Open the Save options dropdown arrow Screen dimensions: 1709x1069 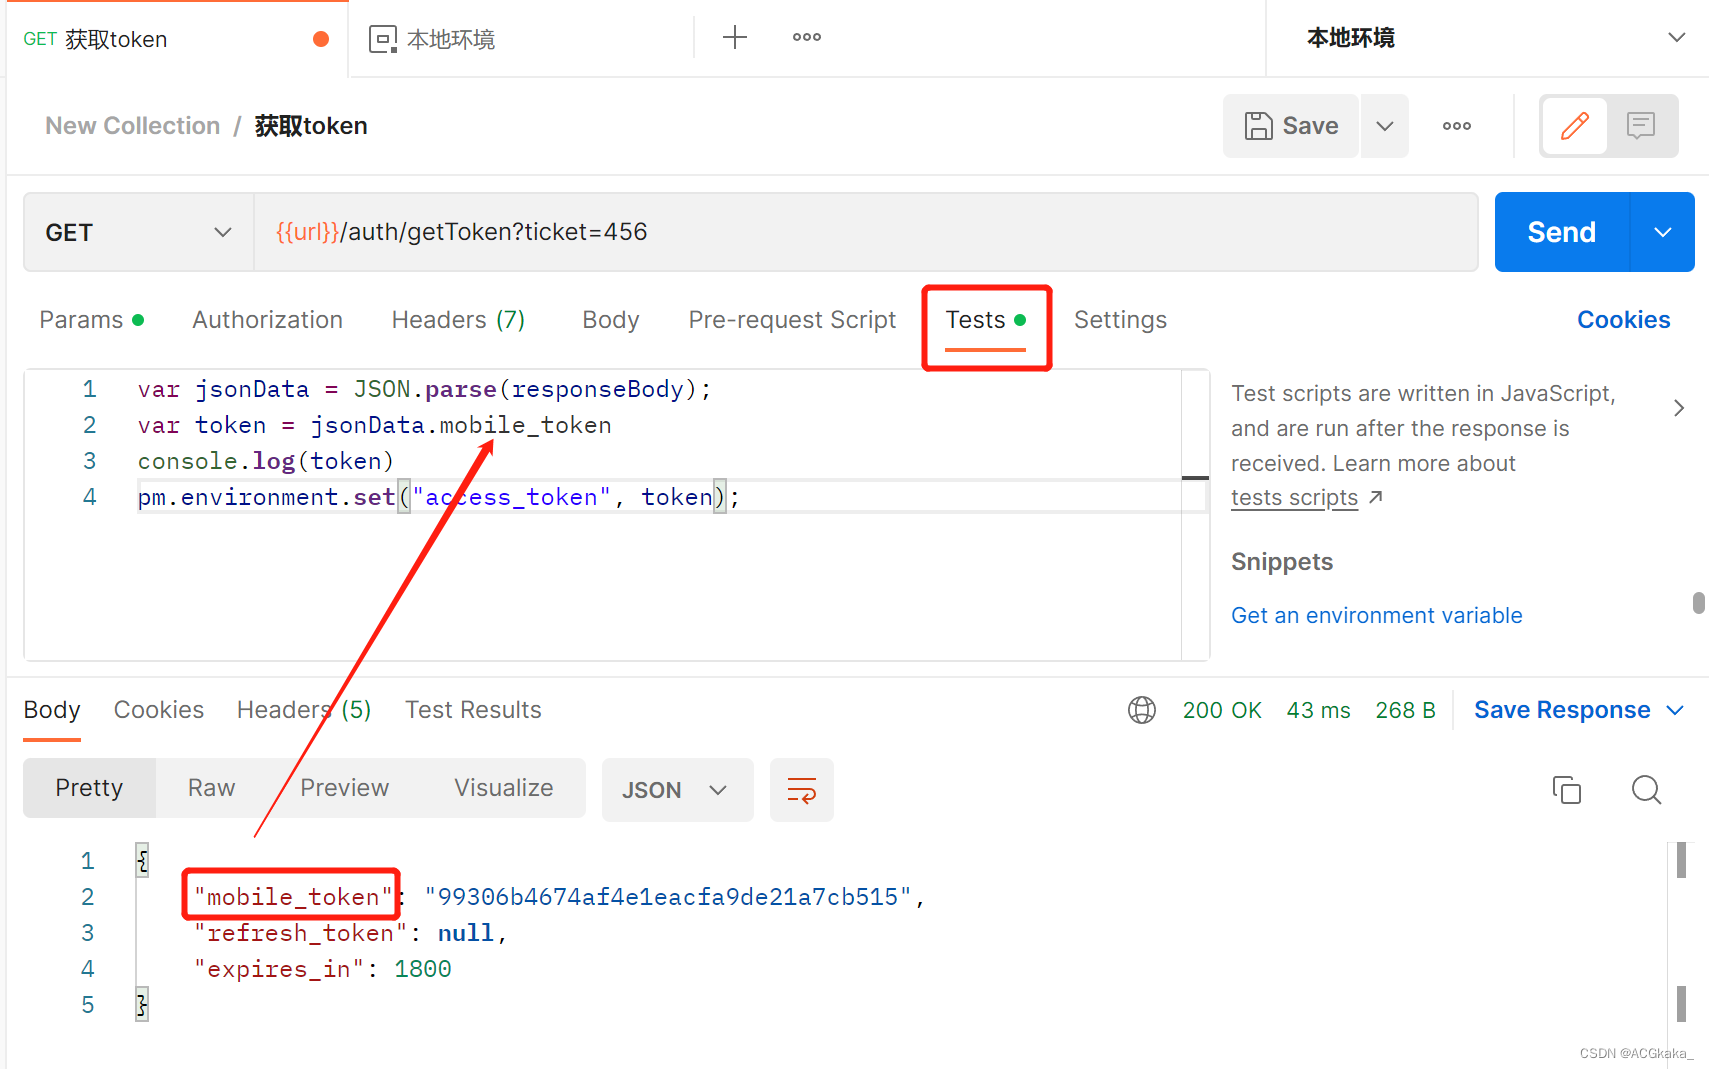point(1385,126)
